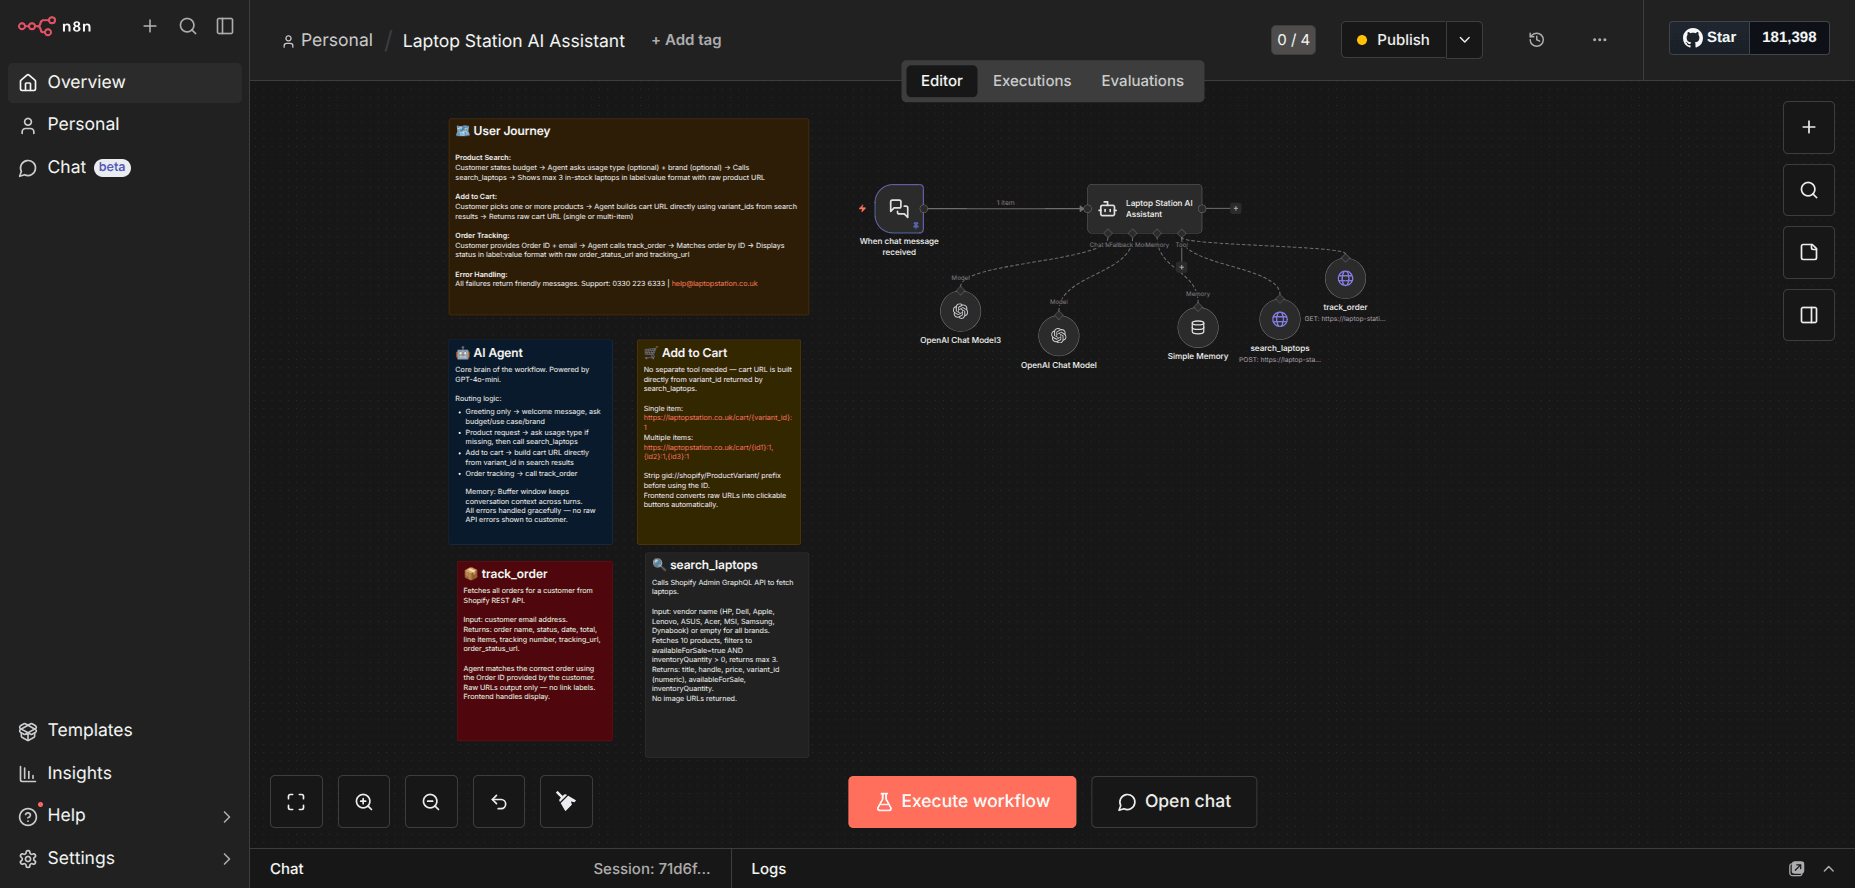The height and width of the screenshot is (888, 1855).
Task: Click the add node plus button
Action: (x=1808, y=127)
